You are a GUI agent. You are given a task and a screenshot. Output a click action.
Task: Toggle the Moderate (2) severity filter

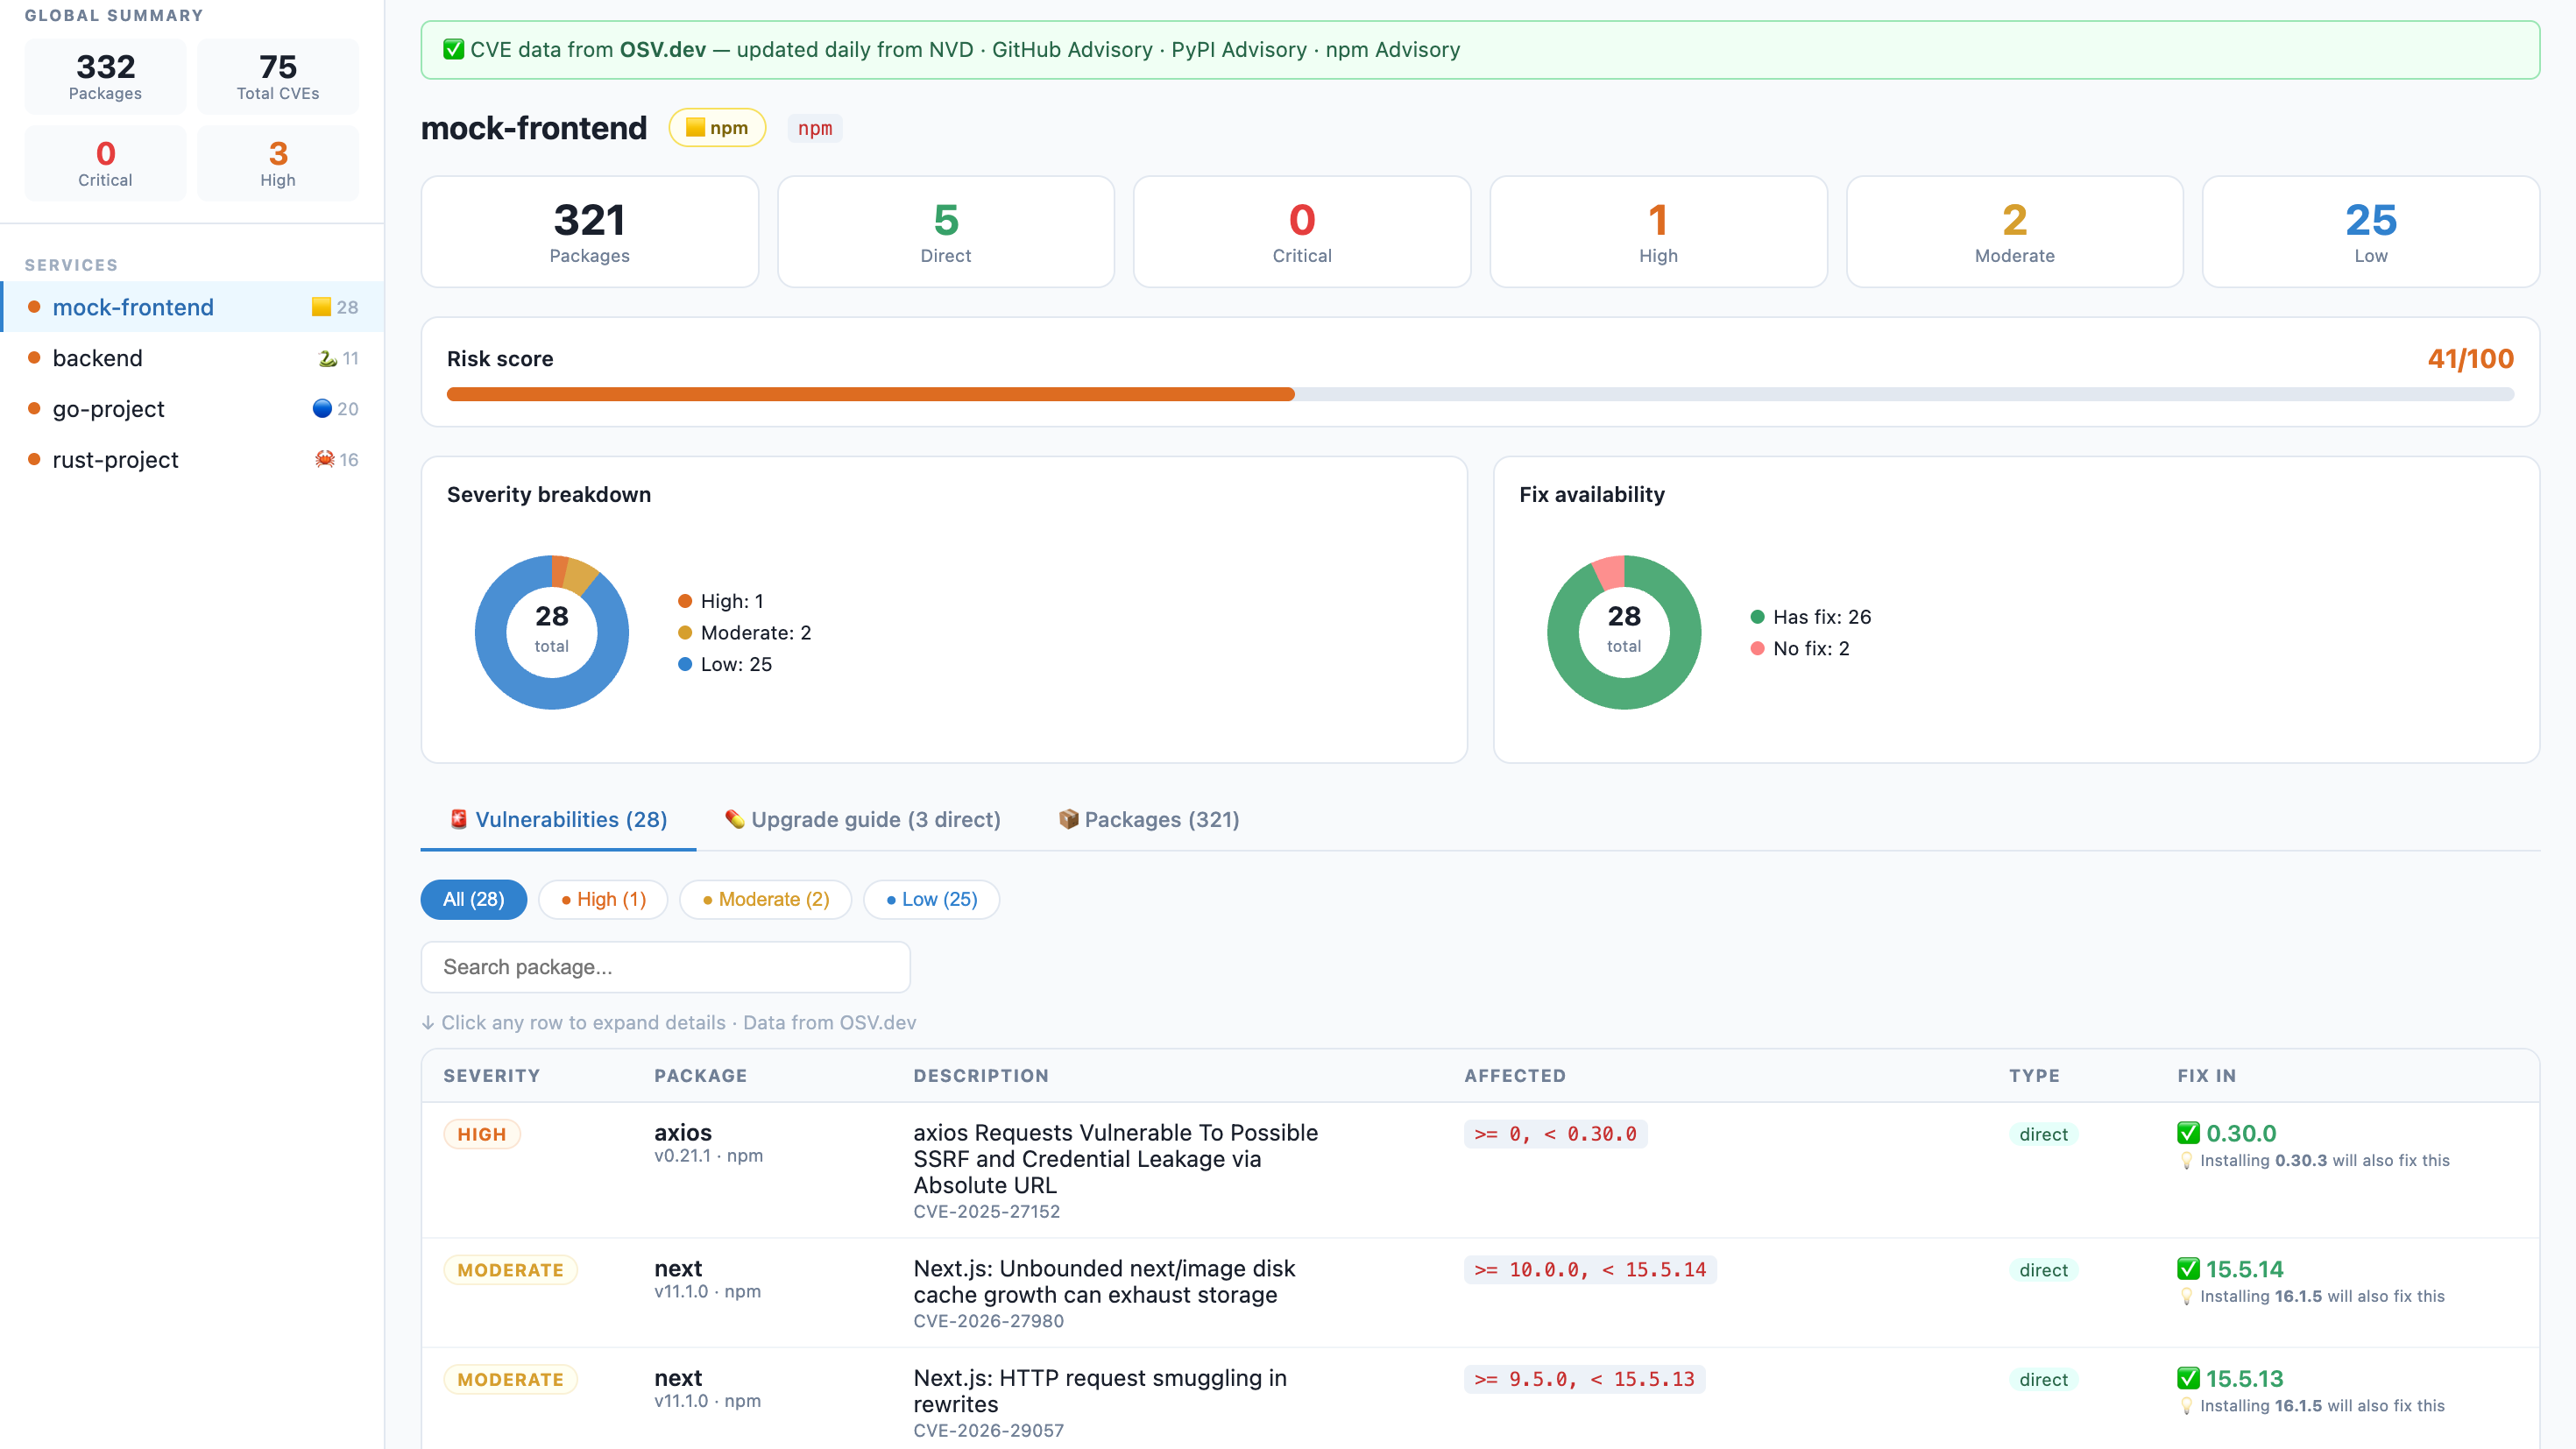(x=765, y=899)
